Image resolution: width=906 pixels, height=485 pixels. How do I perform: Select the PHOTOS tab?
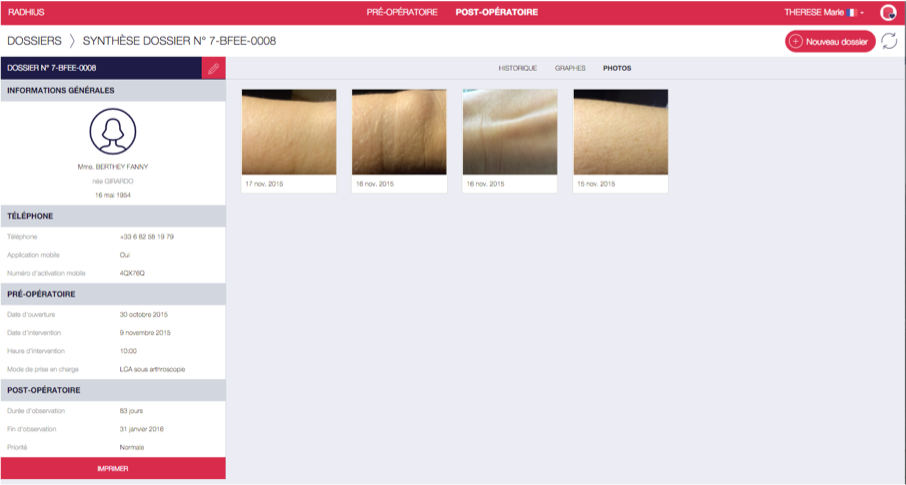pos(617,68)
